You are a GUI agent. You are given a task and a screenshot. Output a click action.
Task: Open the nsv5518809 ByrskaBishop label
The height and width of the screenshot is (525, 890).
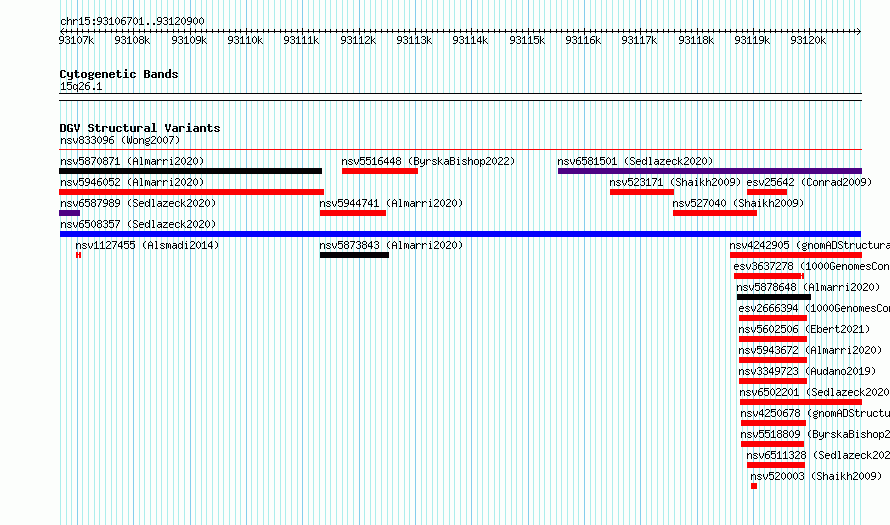click(x=815, y=434)
